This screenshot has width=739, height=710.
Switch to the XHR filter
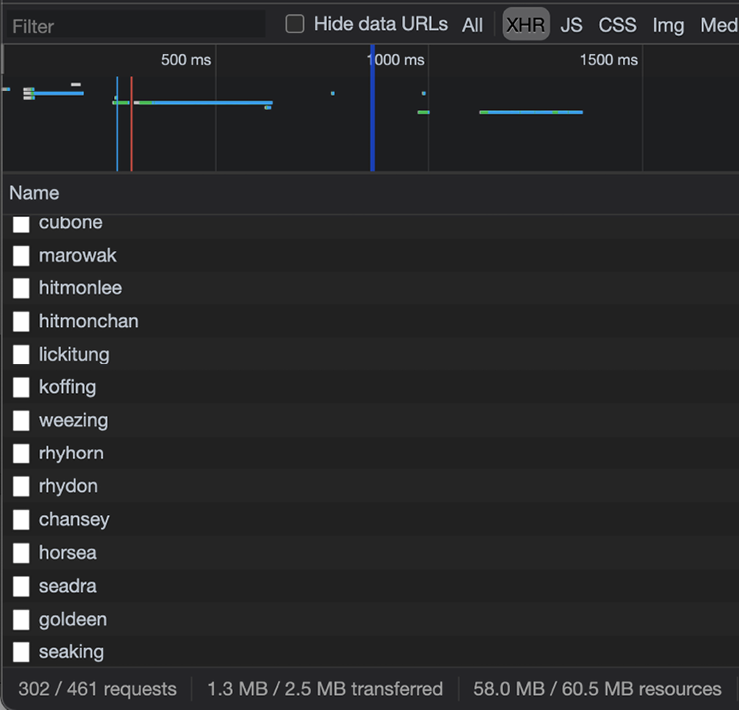(525, 25)
